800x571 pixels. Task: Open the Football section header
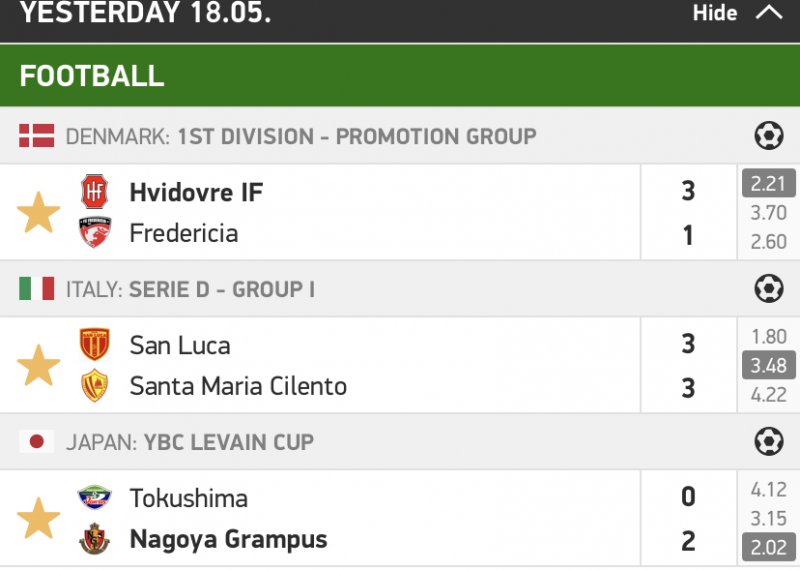(x=92, y=76)
